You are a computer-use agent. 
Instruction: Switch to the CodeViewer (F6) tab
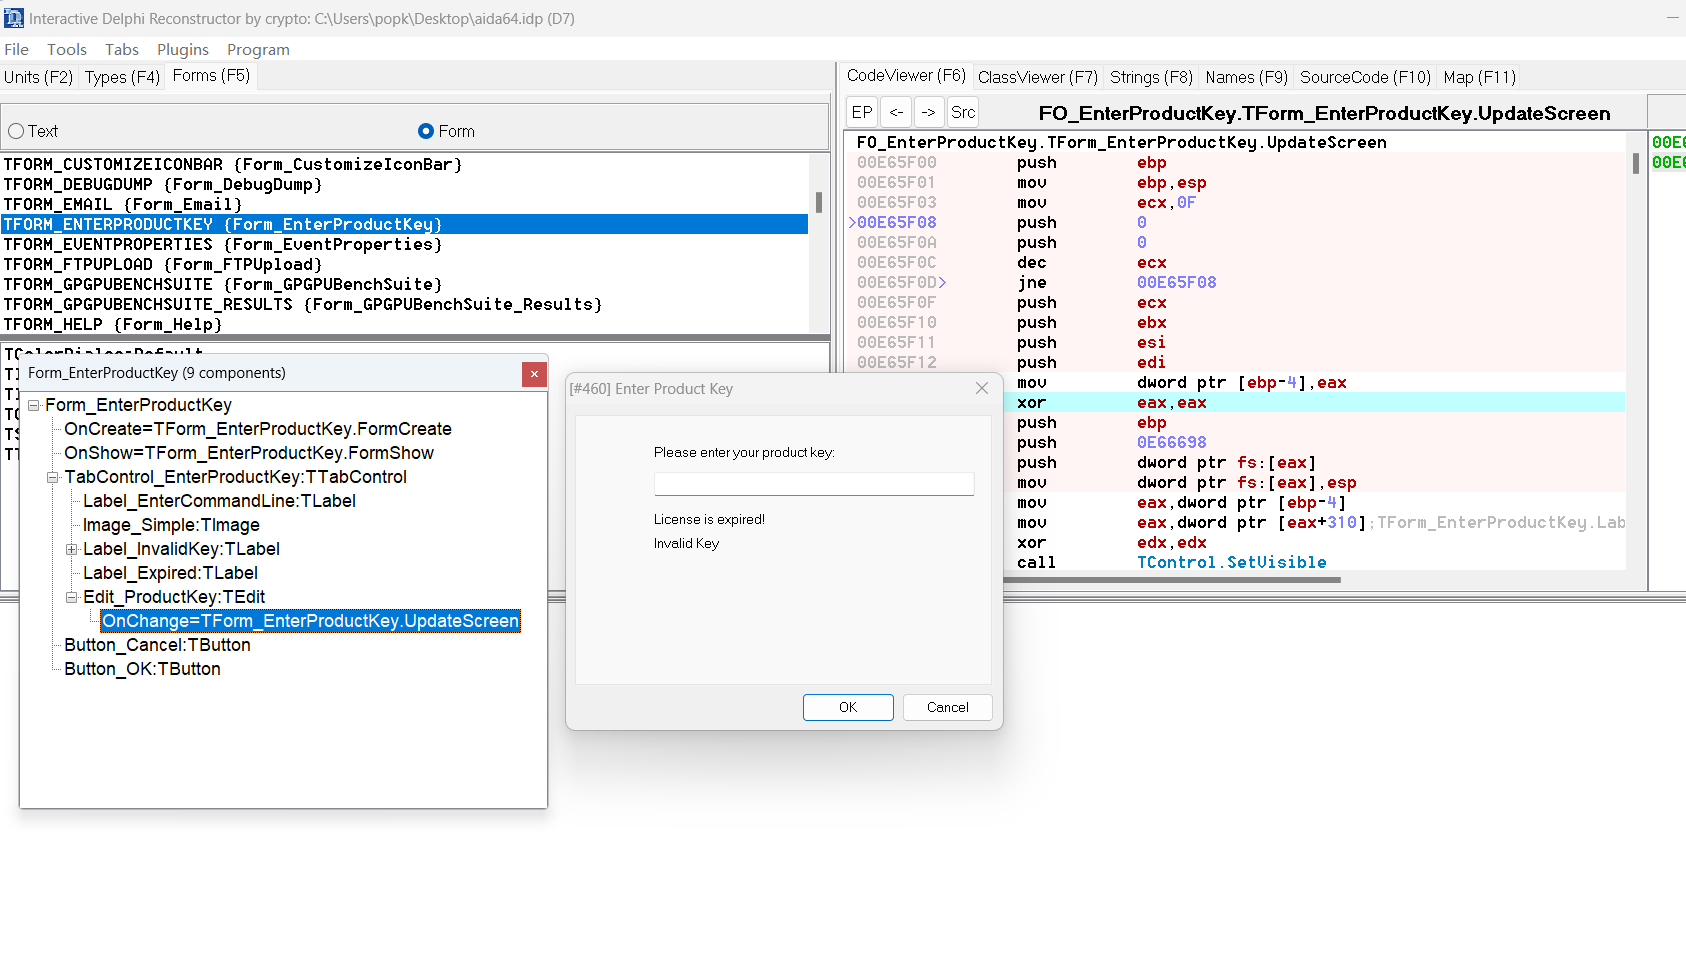906,76
